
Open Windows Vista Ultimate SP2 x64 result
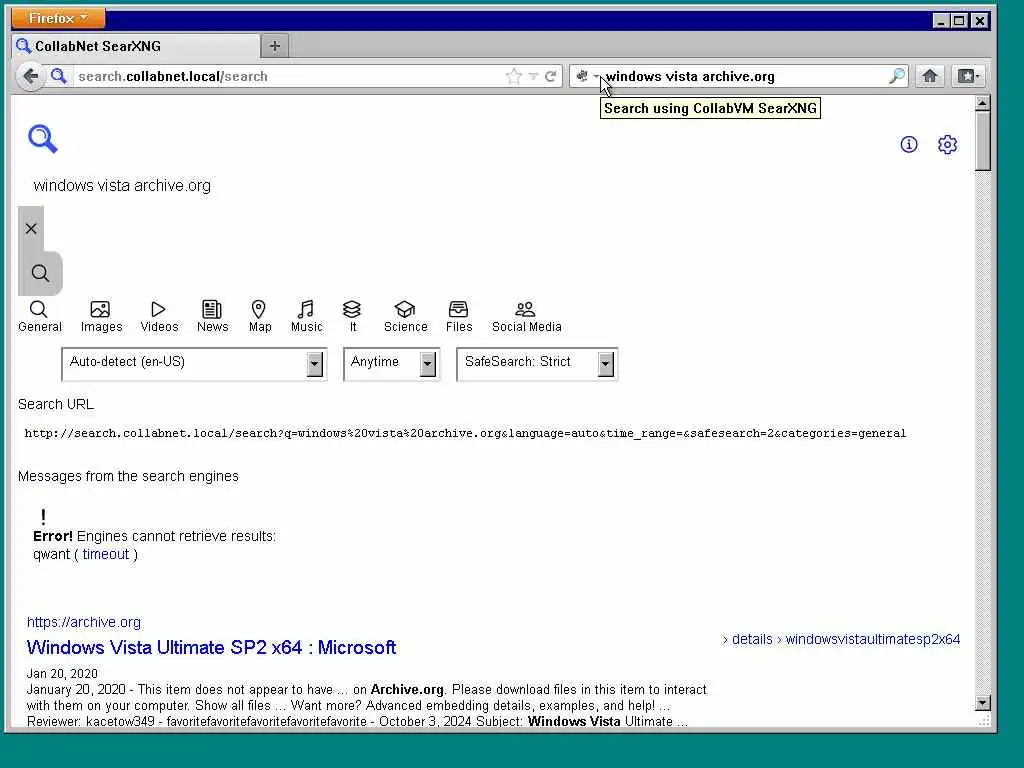(211, 647)
